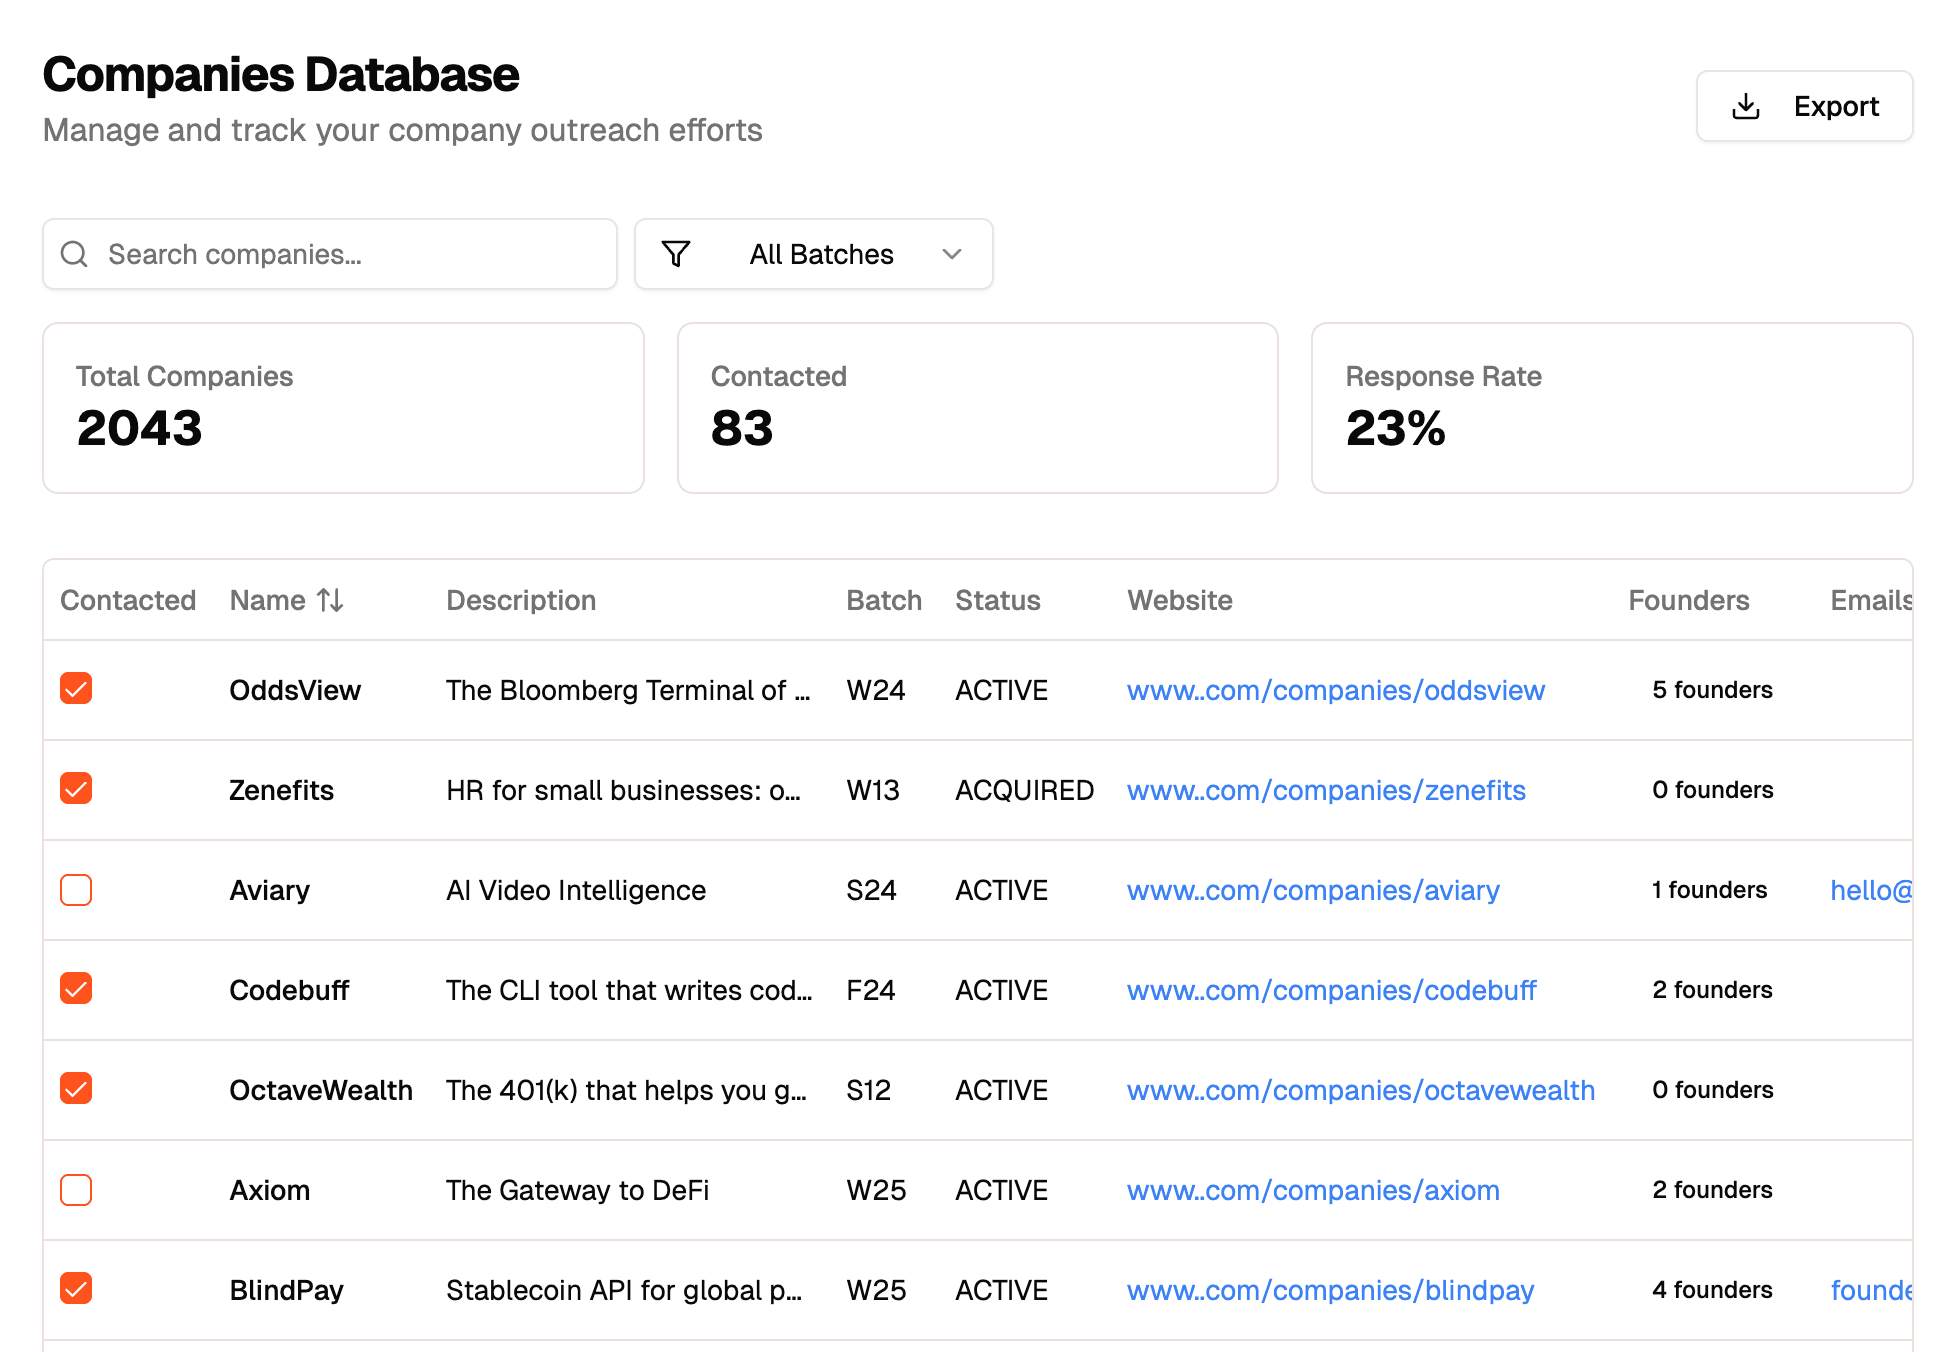The height and width of the screenshot is (1352, 1960).
Task: Open the Axiom company website link
Action: click(x=1313, y=1190)
